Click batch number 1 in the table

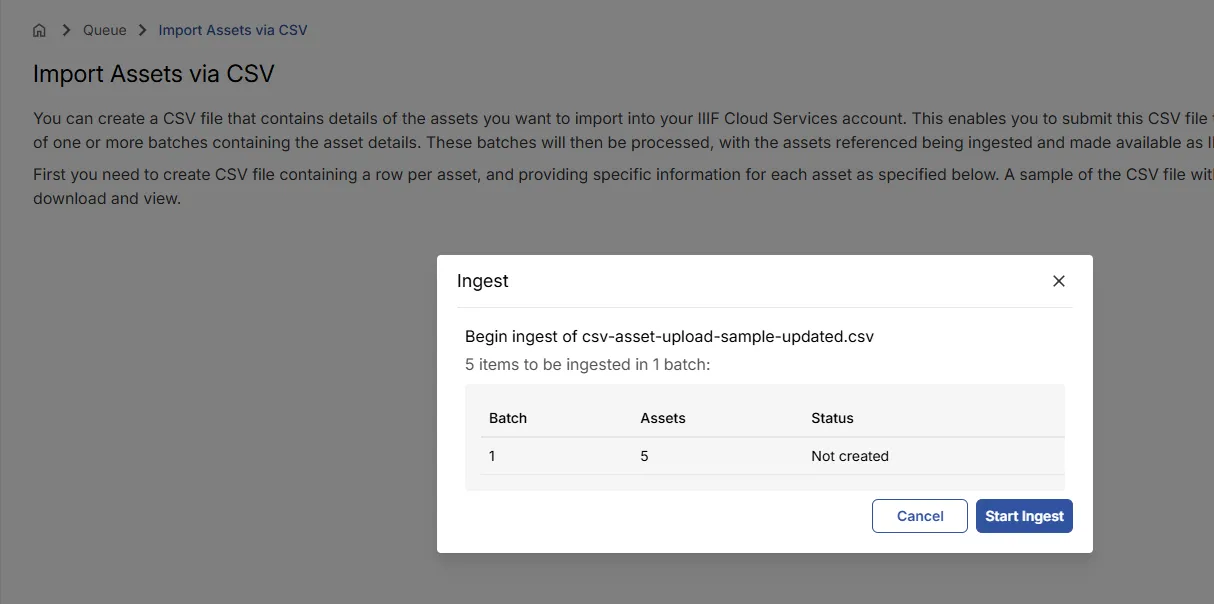pos(491,456)
